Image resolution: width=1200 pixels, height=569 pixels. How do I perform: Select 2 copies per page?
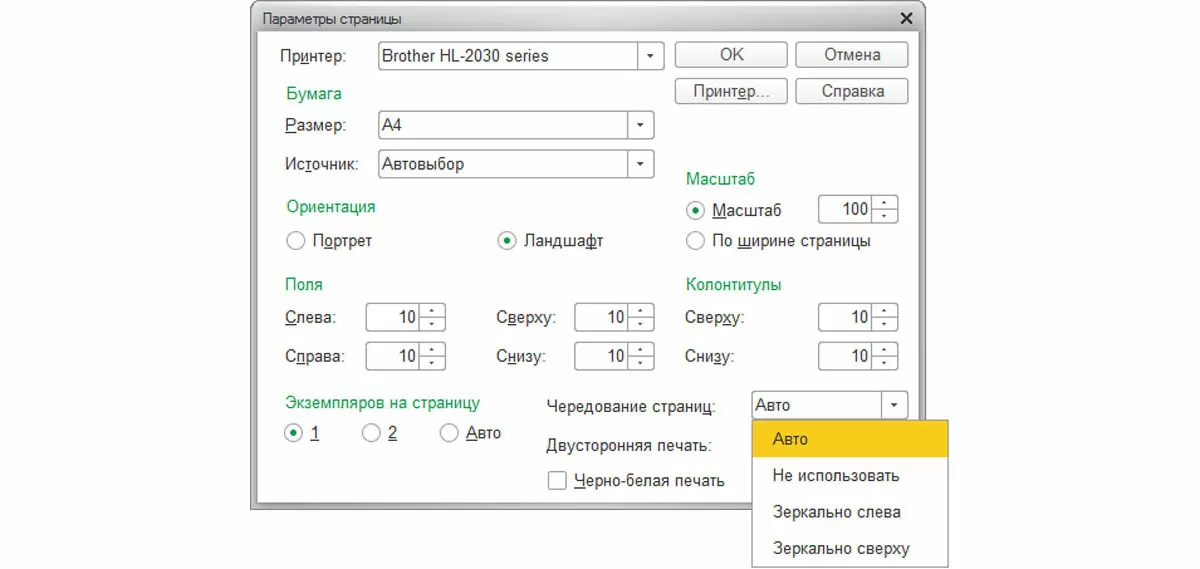[x=370, y=433]
